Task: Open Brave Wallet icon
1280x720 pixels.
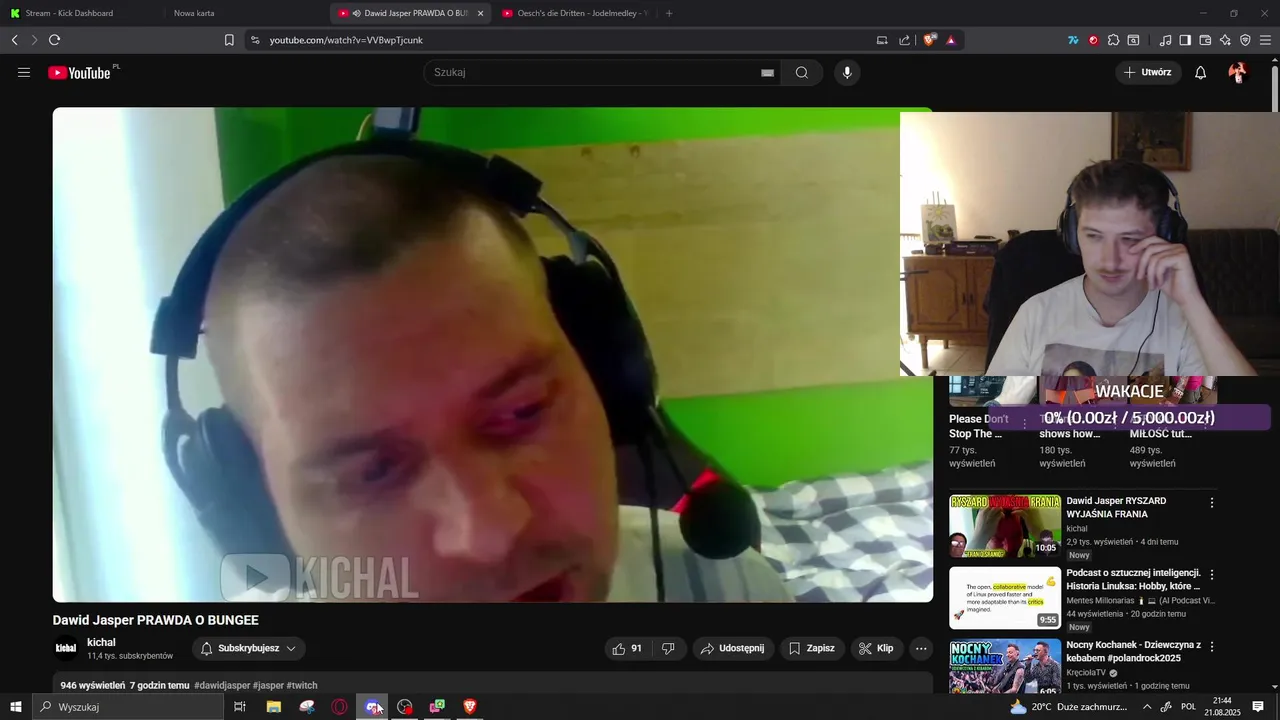Action: click(1205, 40)
